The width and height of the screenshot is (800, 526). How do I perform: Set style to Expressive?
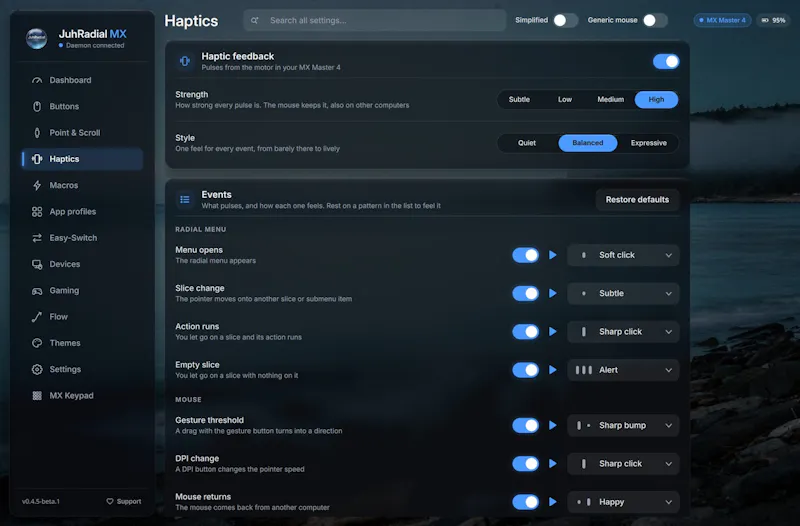click(x=648, y=143)
